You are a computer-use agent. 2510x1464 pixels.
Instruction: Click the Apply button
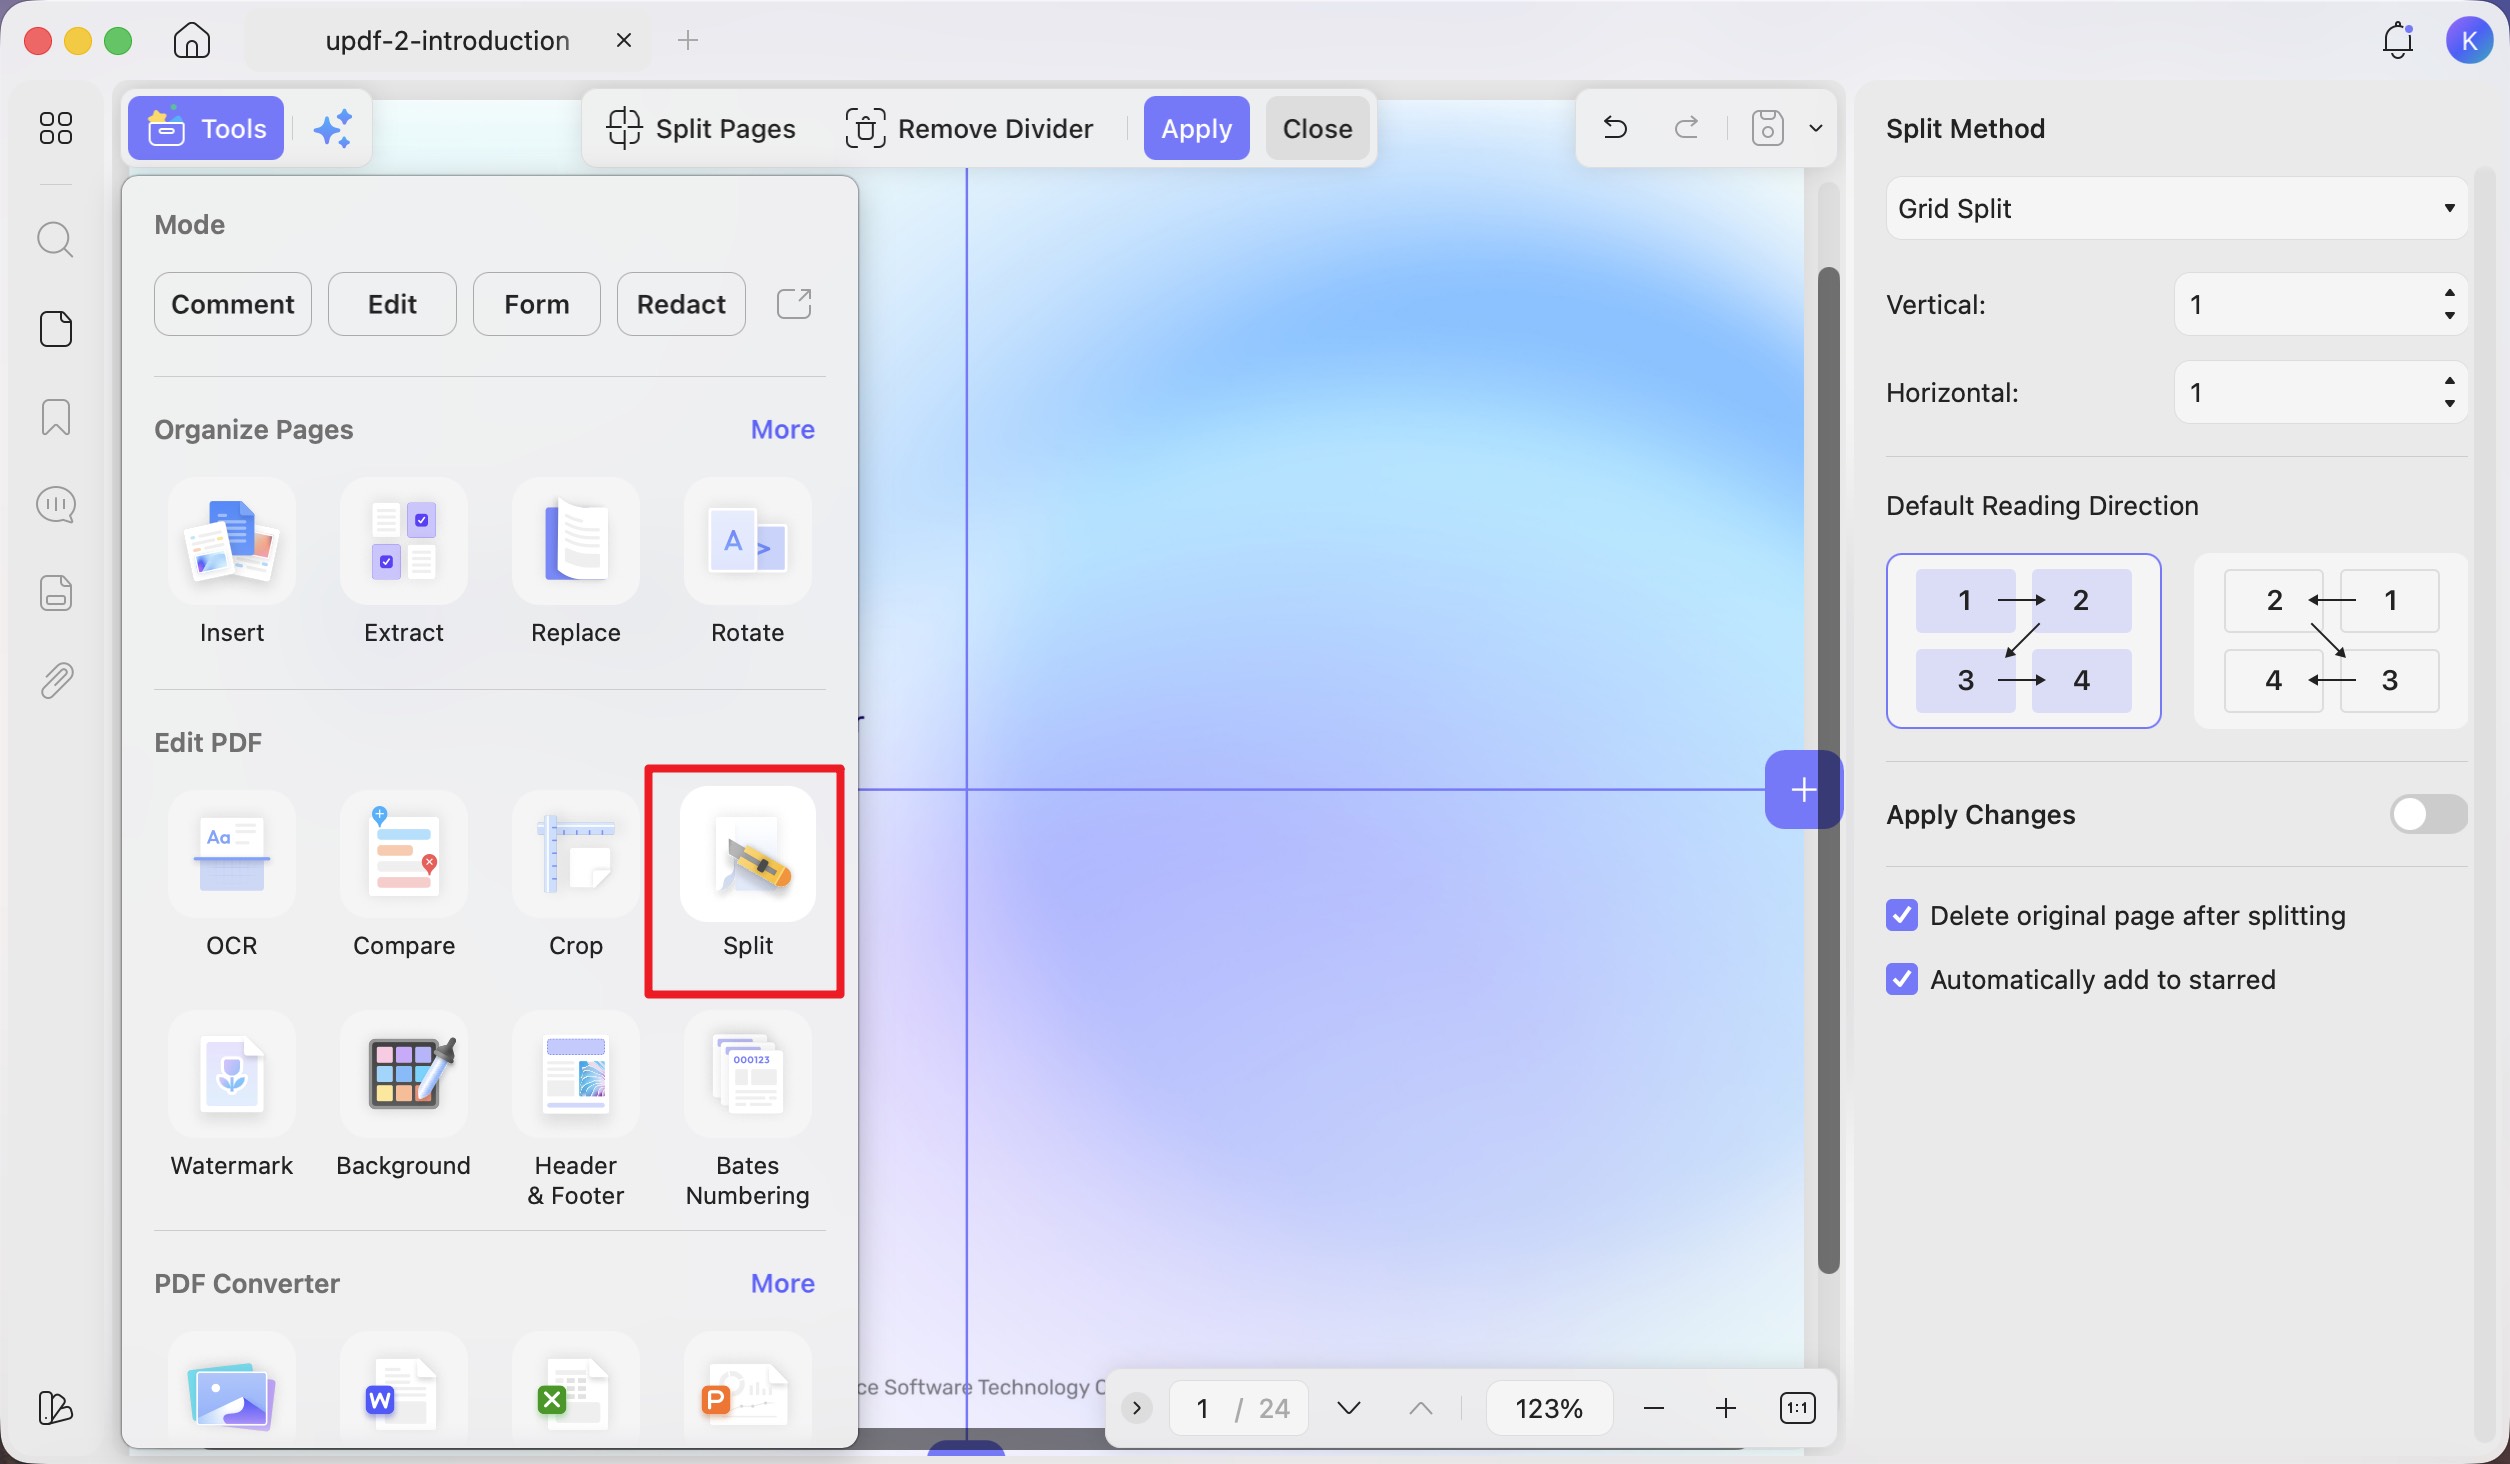pos(1196,128)
